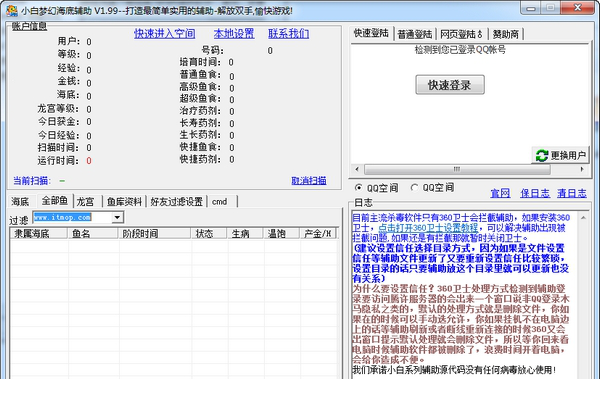Click the 生病 column header
The height and width of the screenshot is (394, 600).
point(245,233)
